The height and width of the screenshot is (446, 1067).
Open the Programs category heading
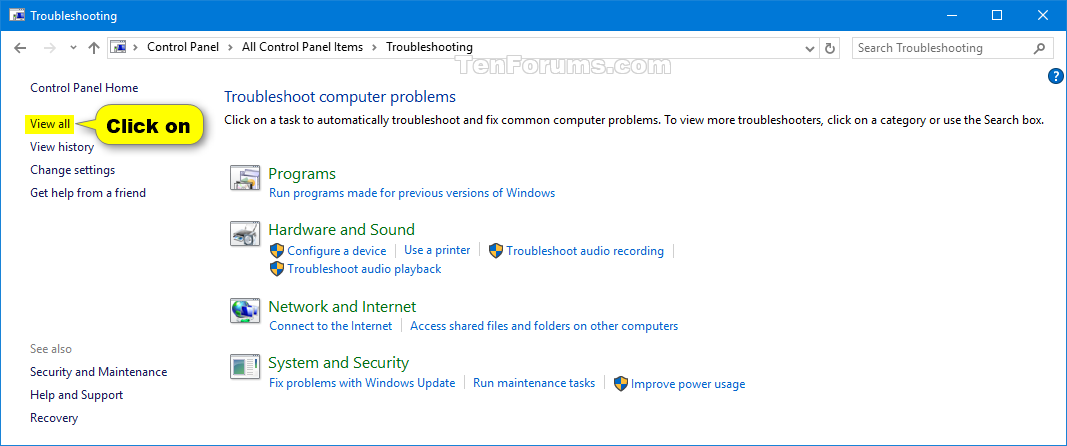pyautogui.click(x=302, y=174)
